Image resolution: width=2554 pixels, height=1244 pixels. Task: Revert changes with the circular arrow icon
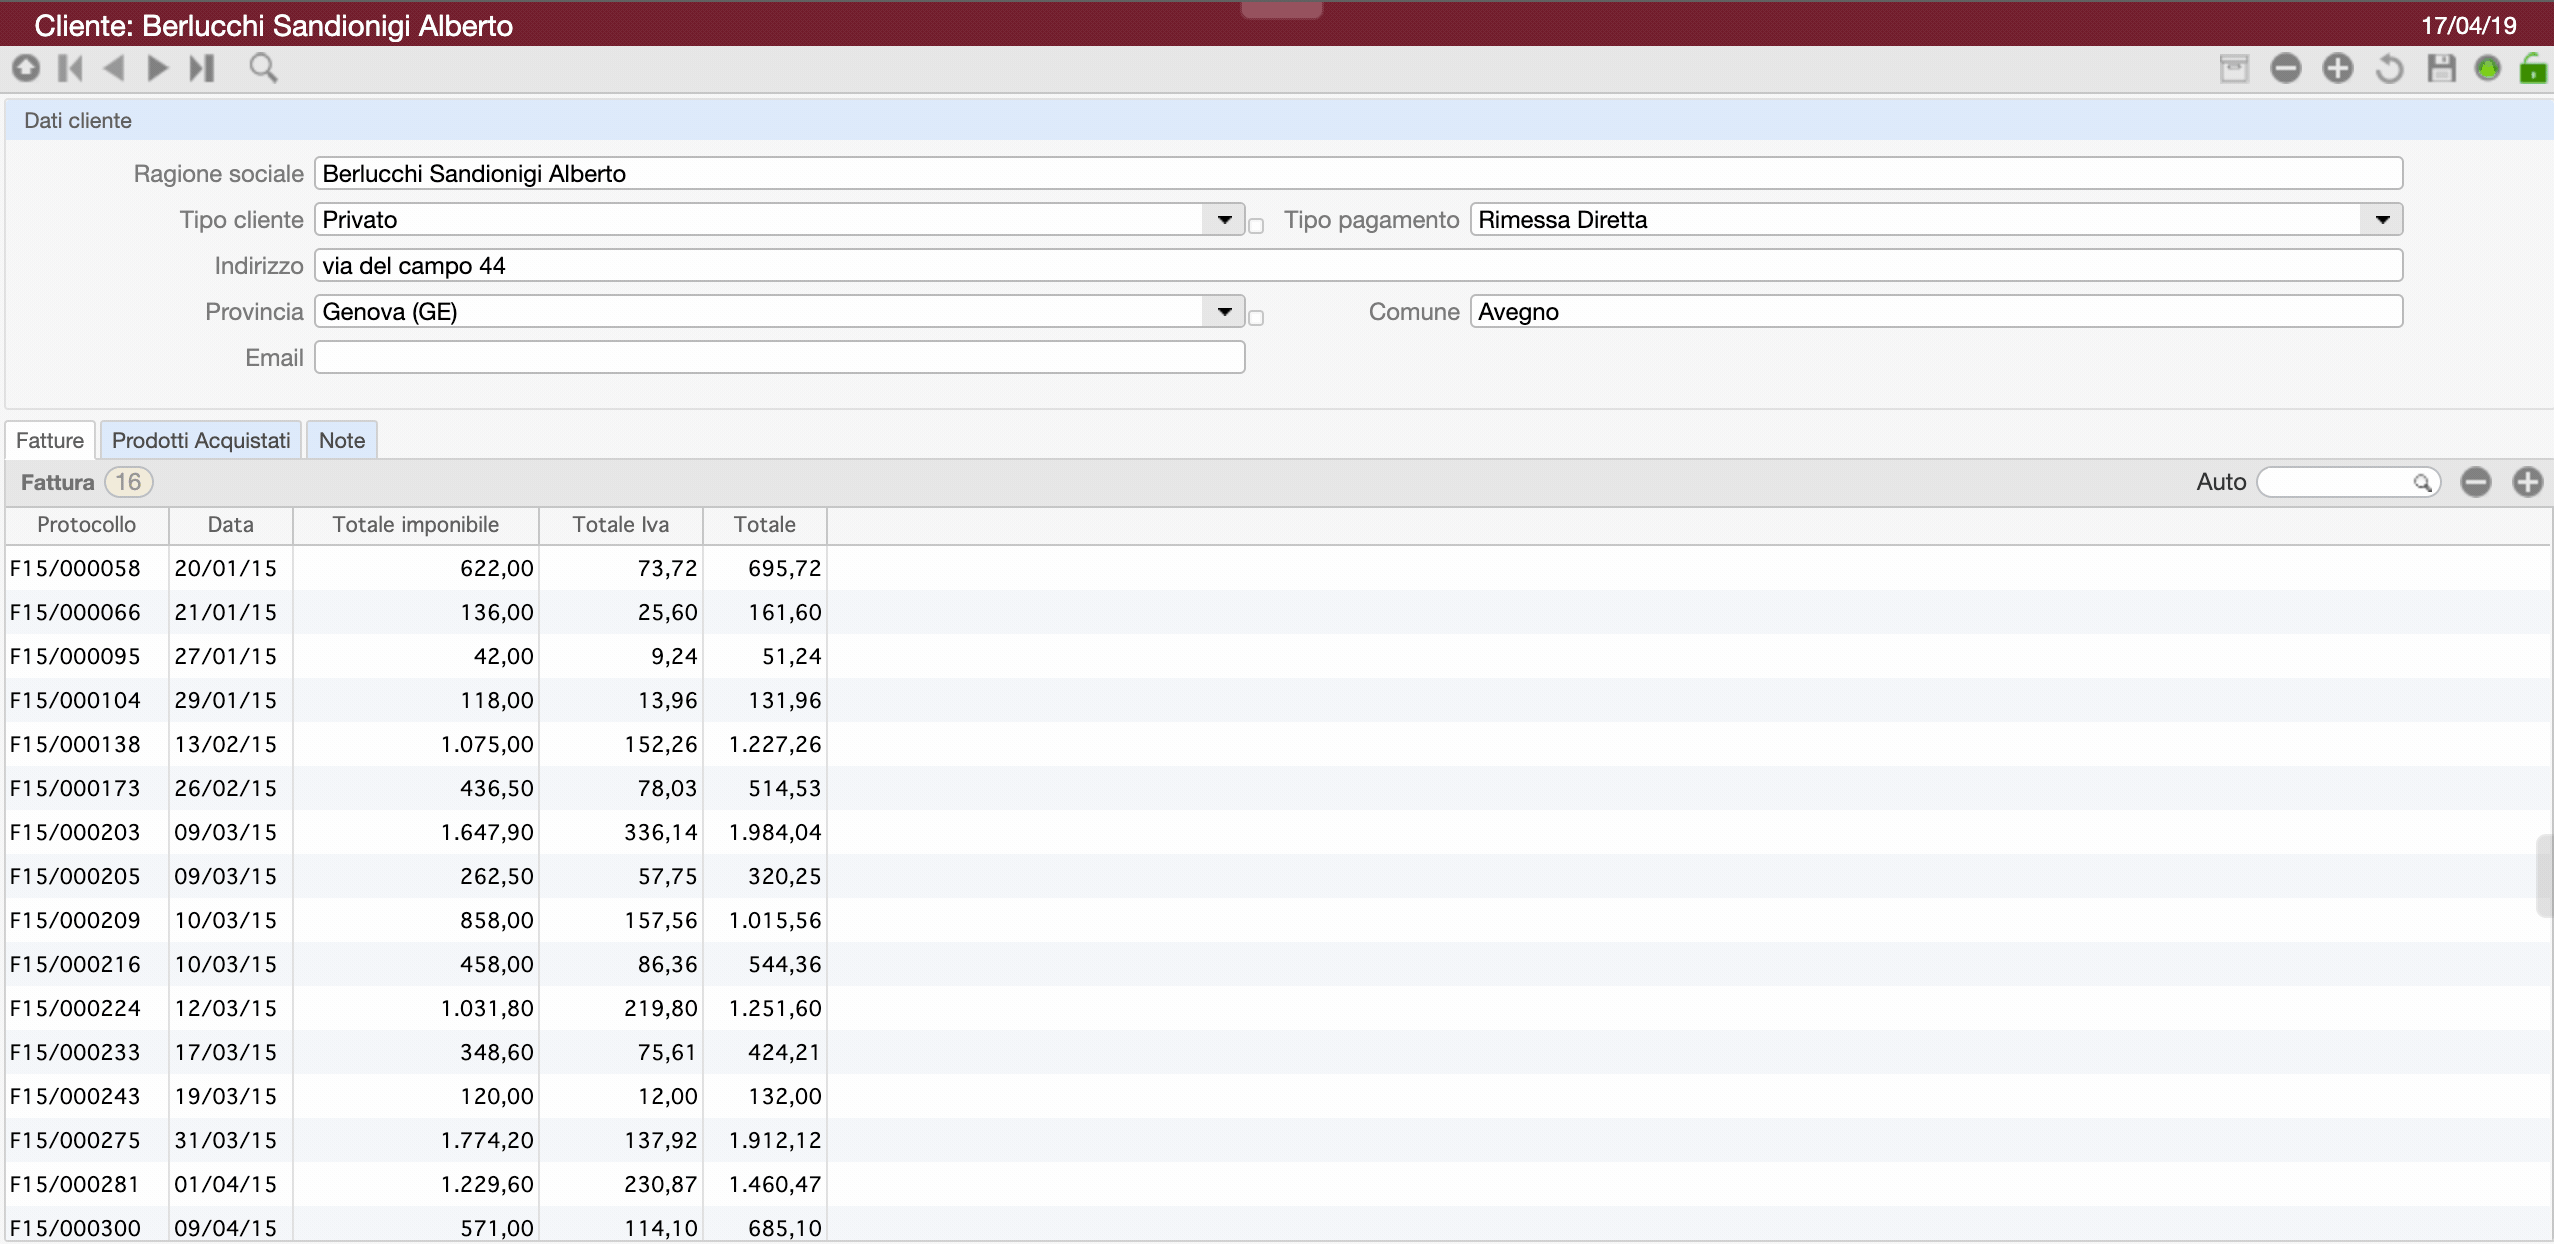click(x=2389, y=68)
